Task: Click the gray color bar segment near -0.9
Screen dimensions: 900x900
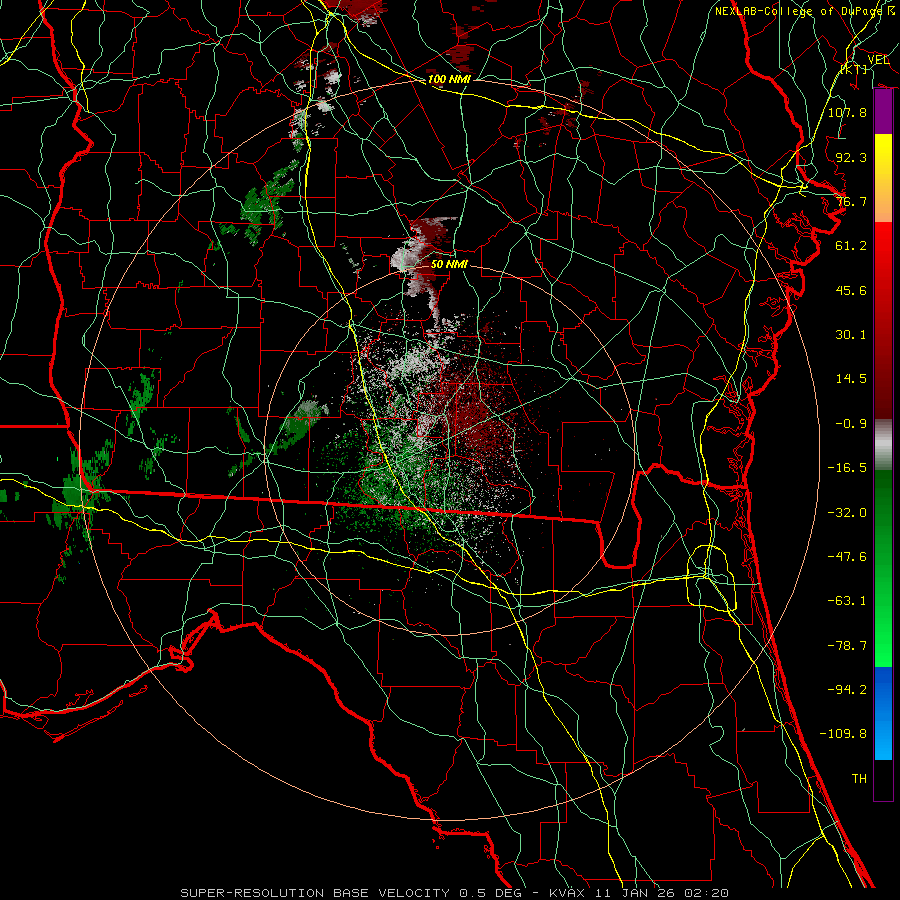Action: point(883,444)
